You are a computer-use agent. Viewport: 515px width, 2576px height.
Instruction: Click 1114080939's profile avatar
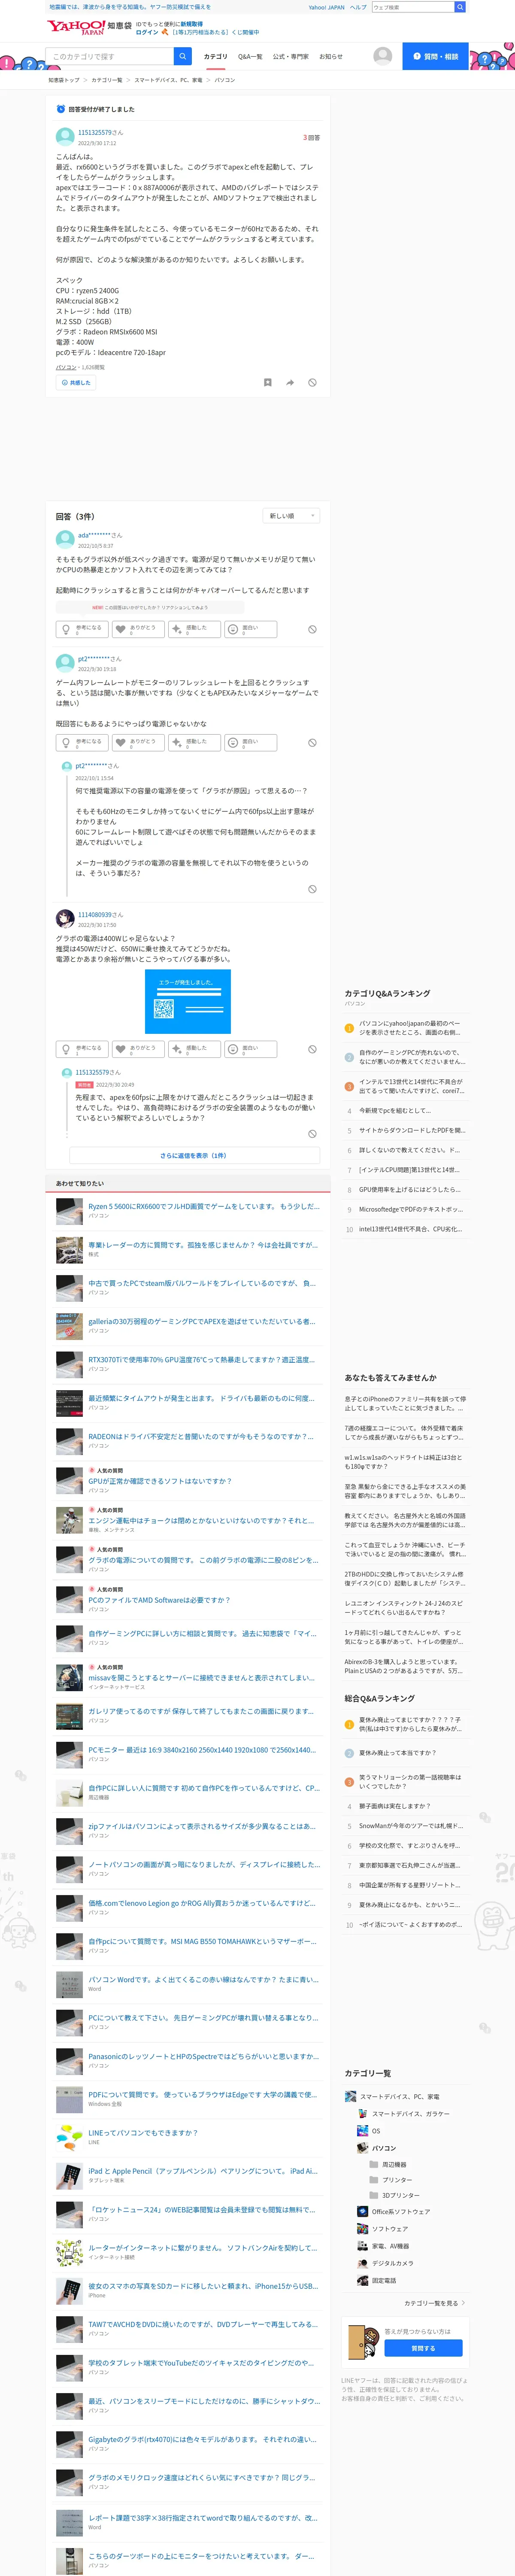click(x=65, y=919)
